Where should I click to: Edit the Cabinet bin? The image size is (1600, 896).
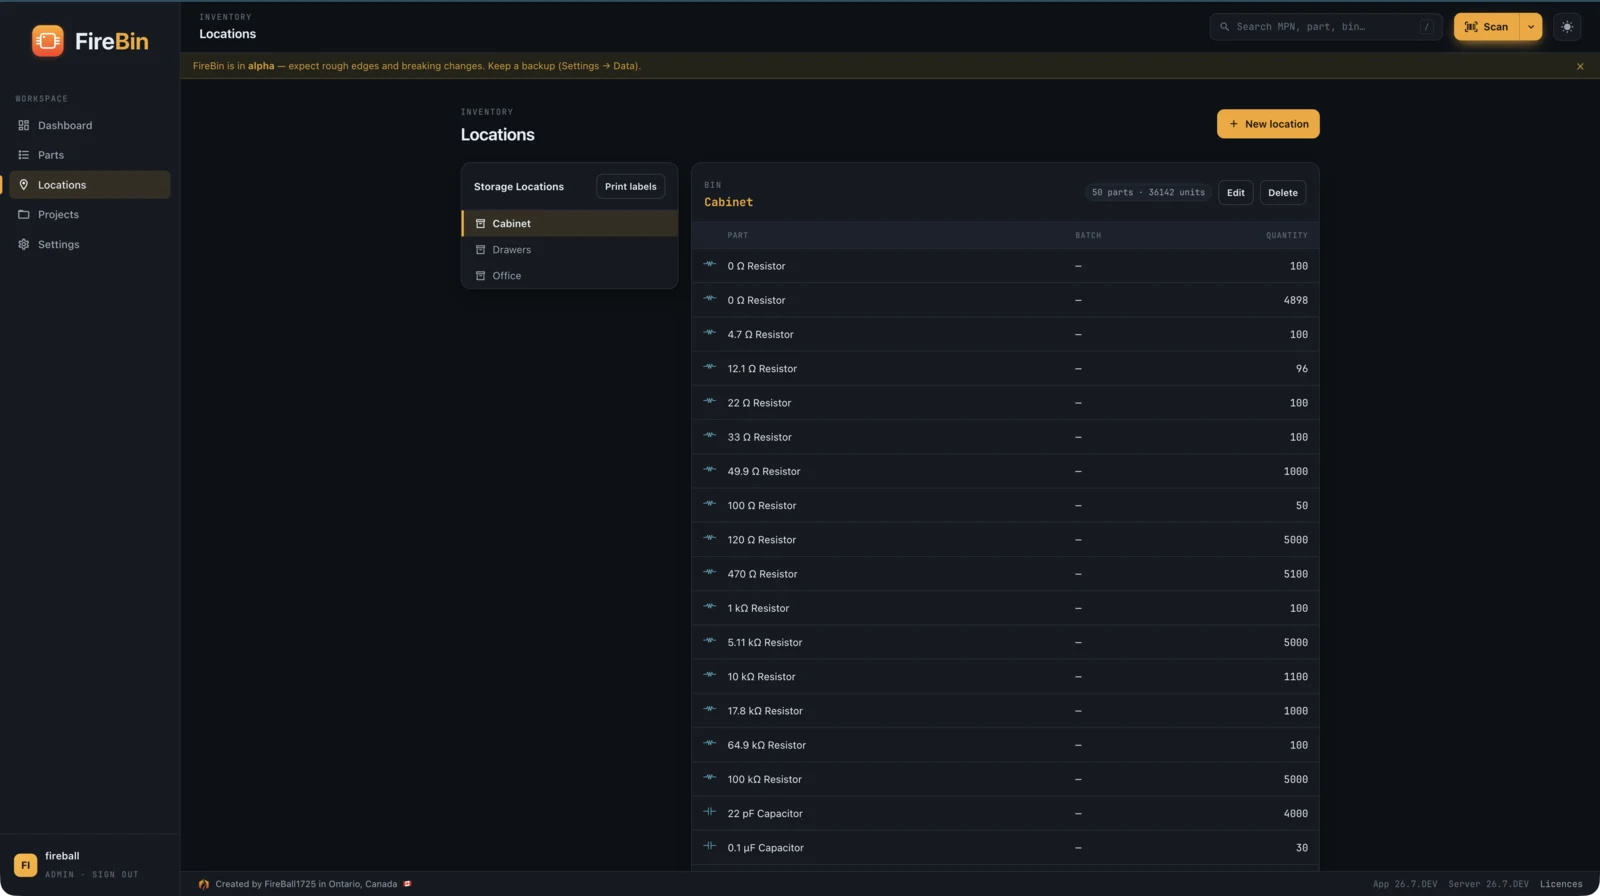click(x=1236, y=193)
